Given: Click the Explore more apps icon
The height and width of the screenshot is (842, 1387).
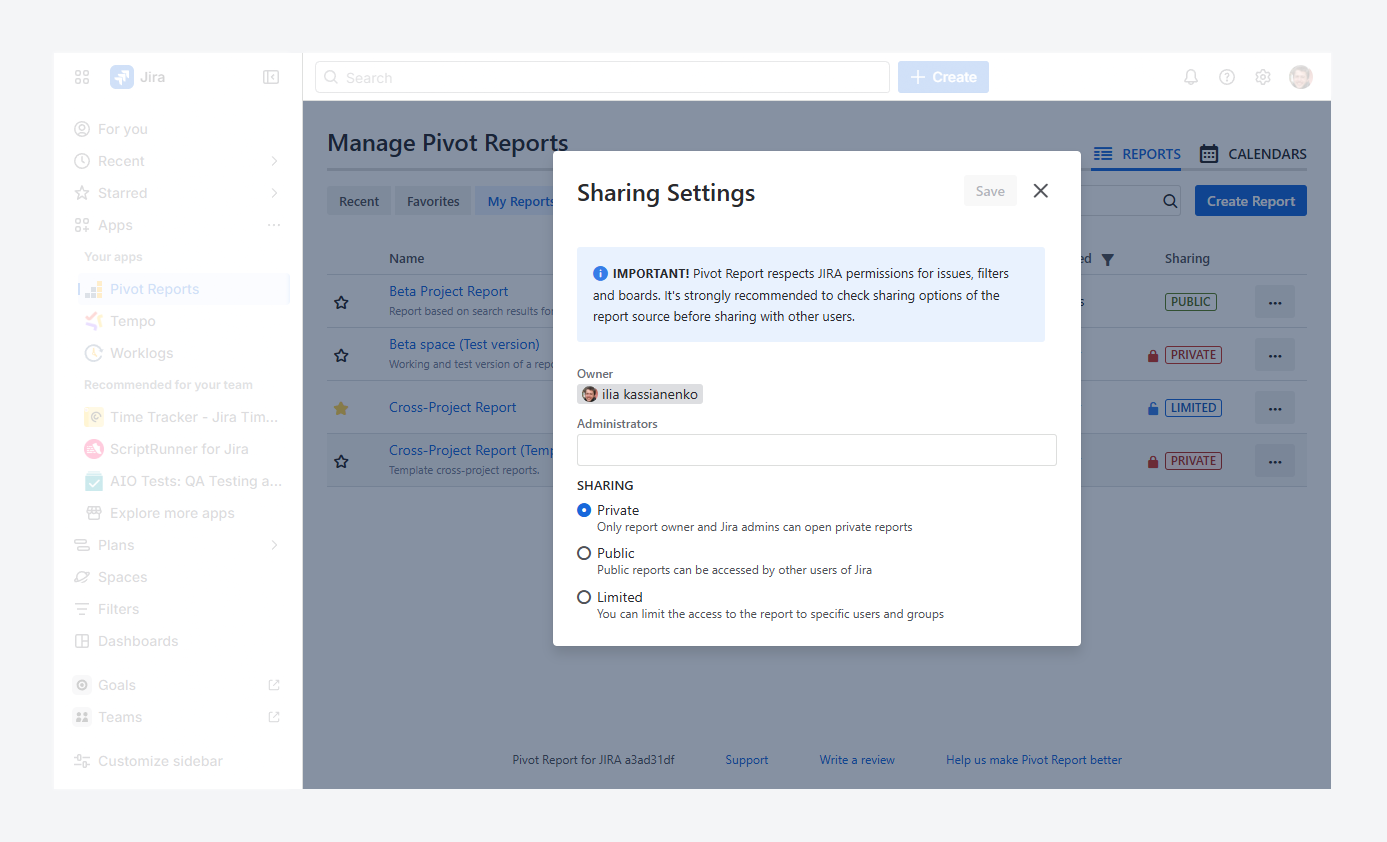Looking at the screenshot, I should (94, 513).
